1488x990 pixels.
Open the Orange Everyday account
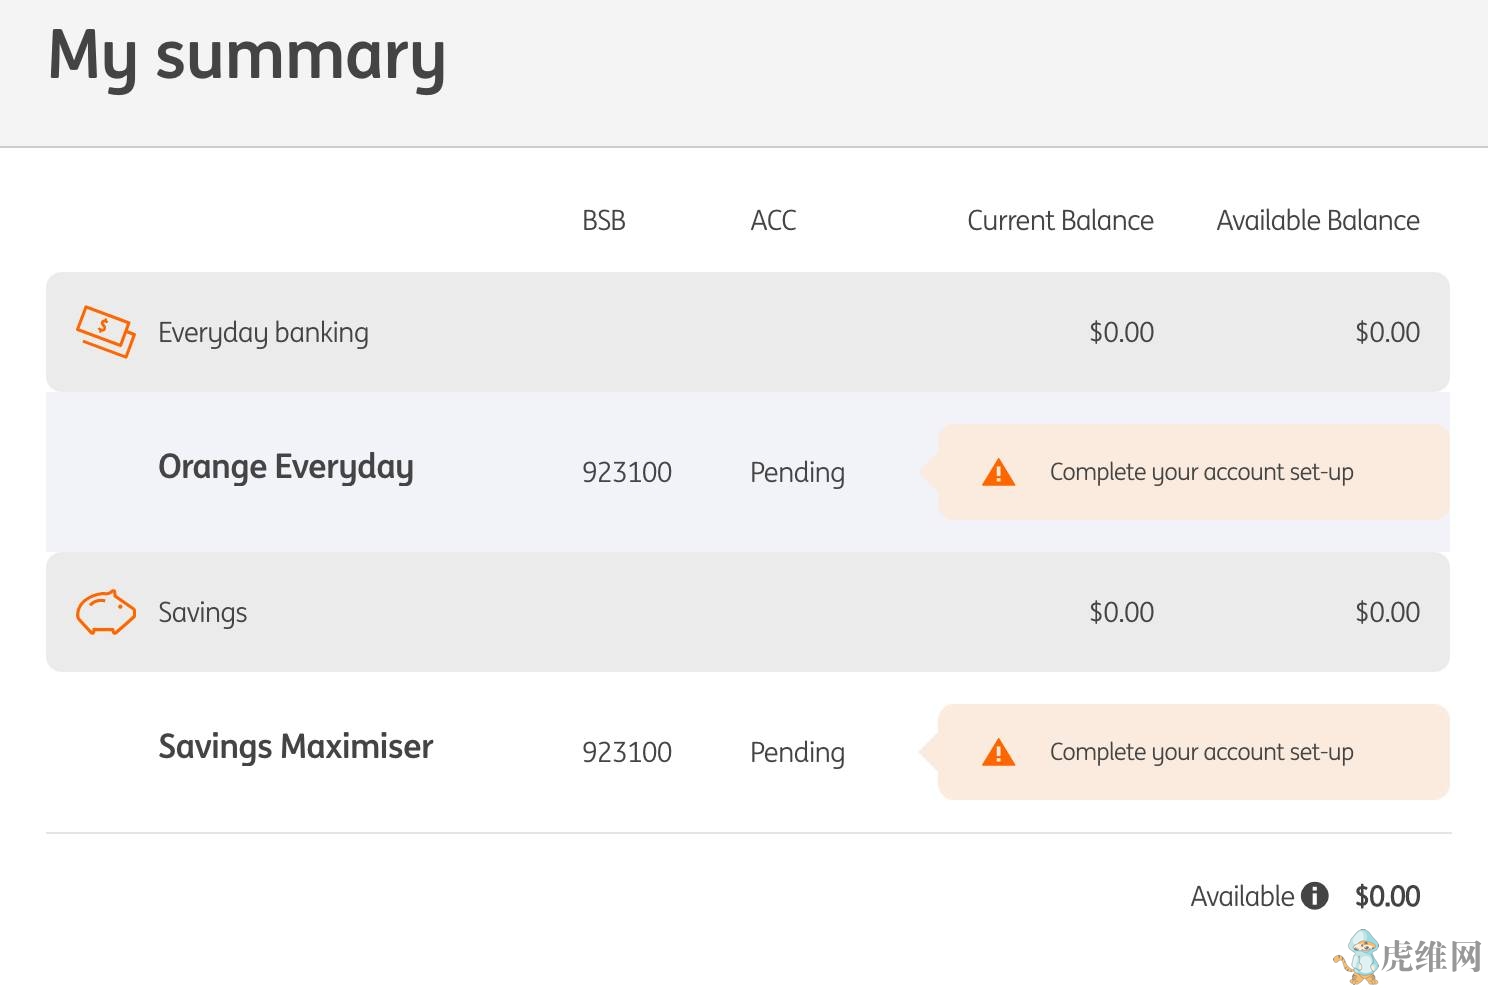pyautogui.click(x=286, y=467)
